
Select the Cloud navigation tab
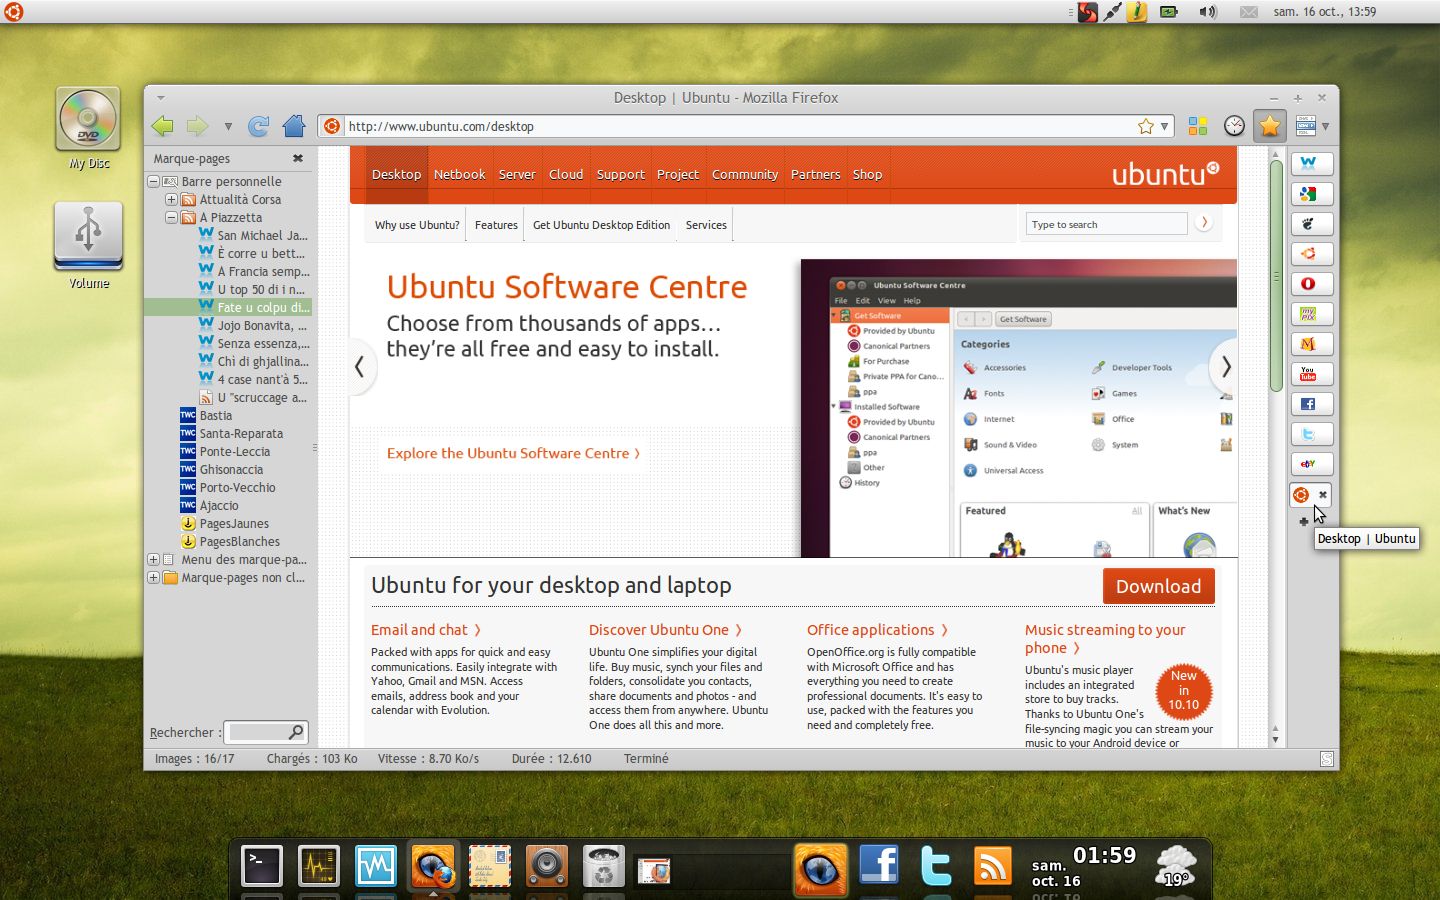[x=566, y=174]
